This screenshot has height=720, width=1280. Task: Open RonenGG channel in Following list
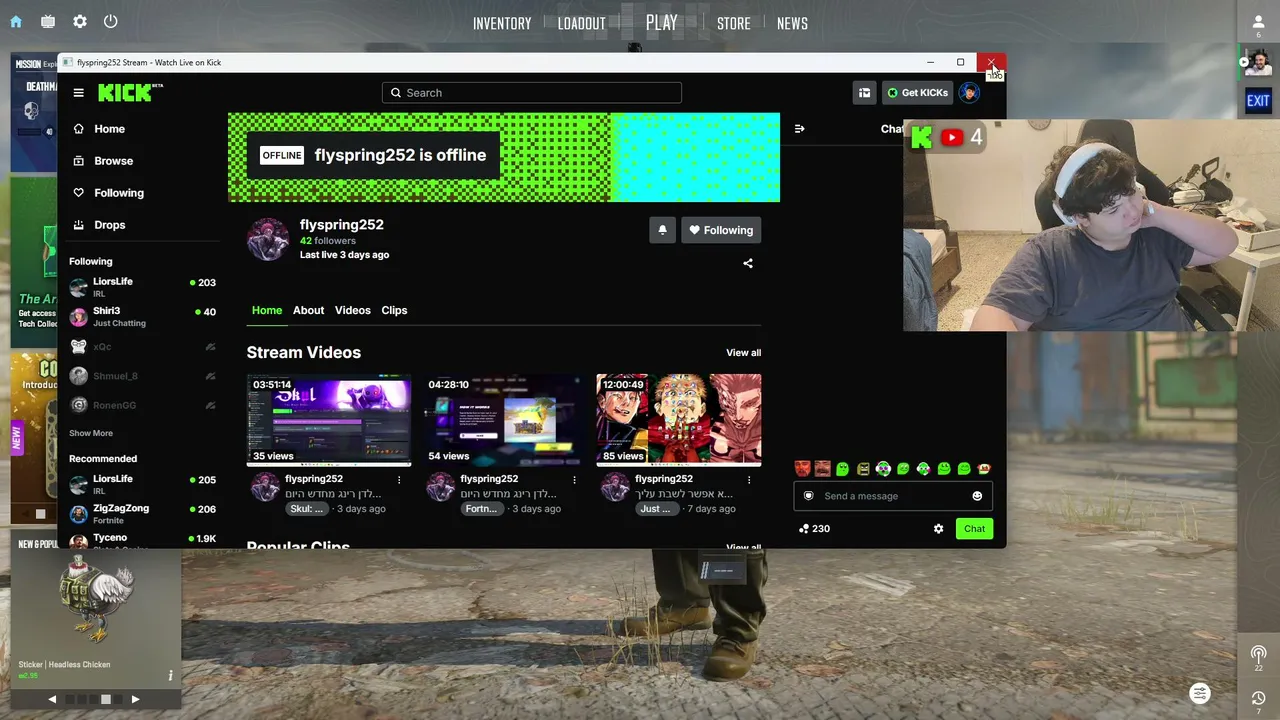coord(142,405)
